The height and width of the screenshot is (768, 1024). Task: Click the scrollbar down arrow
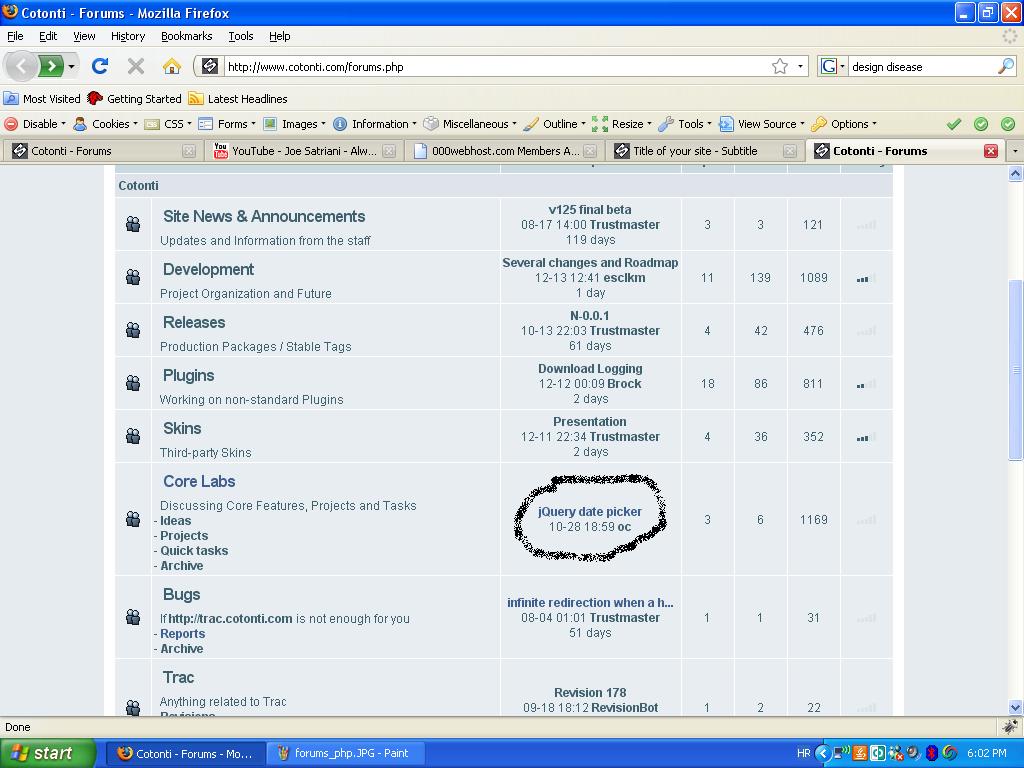[x=1016, y=707]
